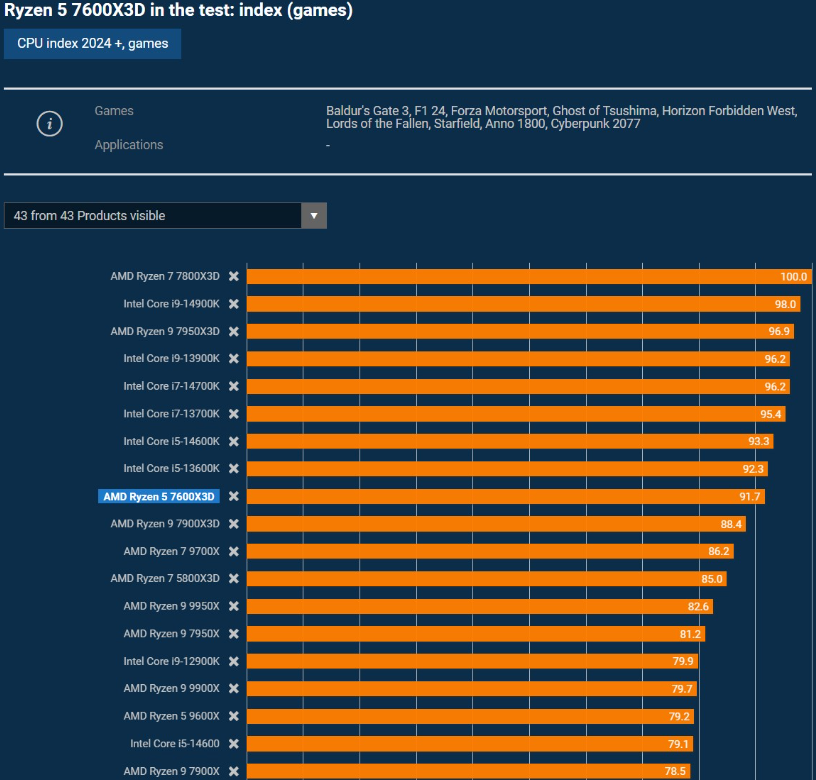Click the circled info icon

coord(49,124)
